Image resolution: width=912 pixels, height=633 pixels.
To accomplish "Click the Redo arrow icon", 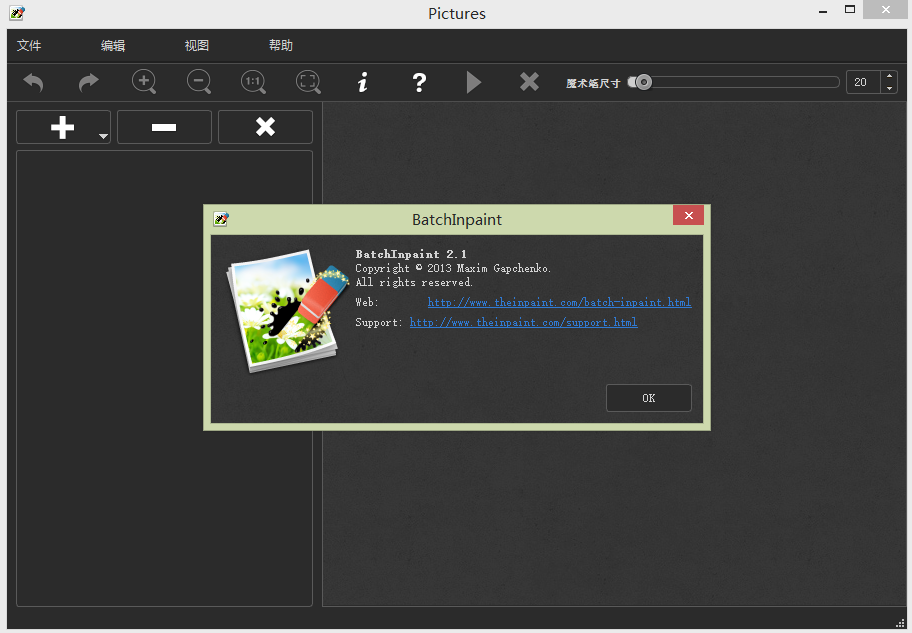I will [89, 82].
